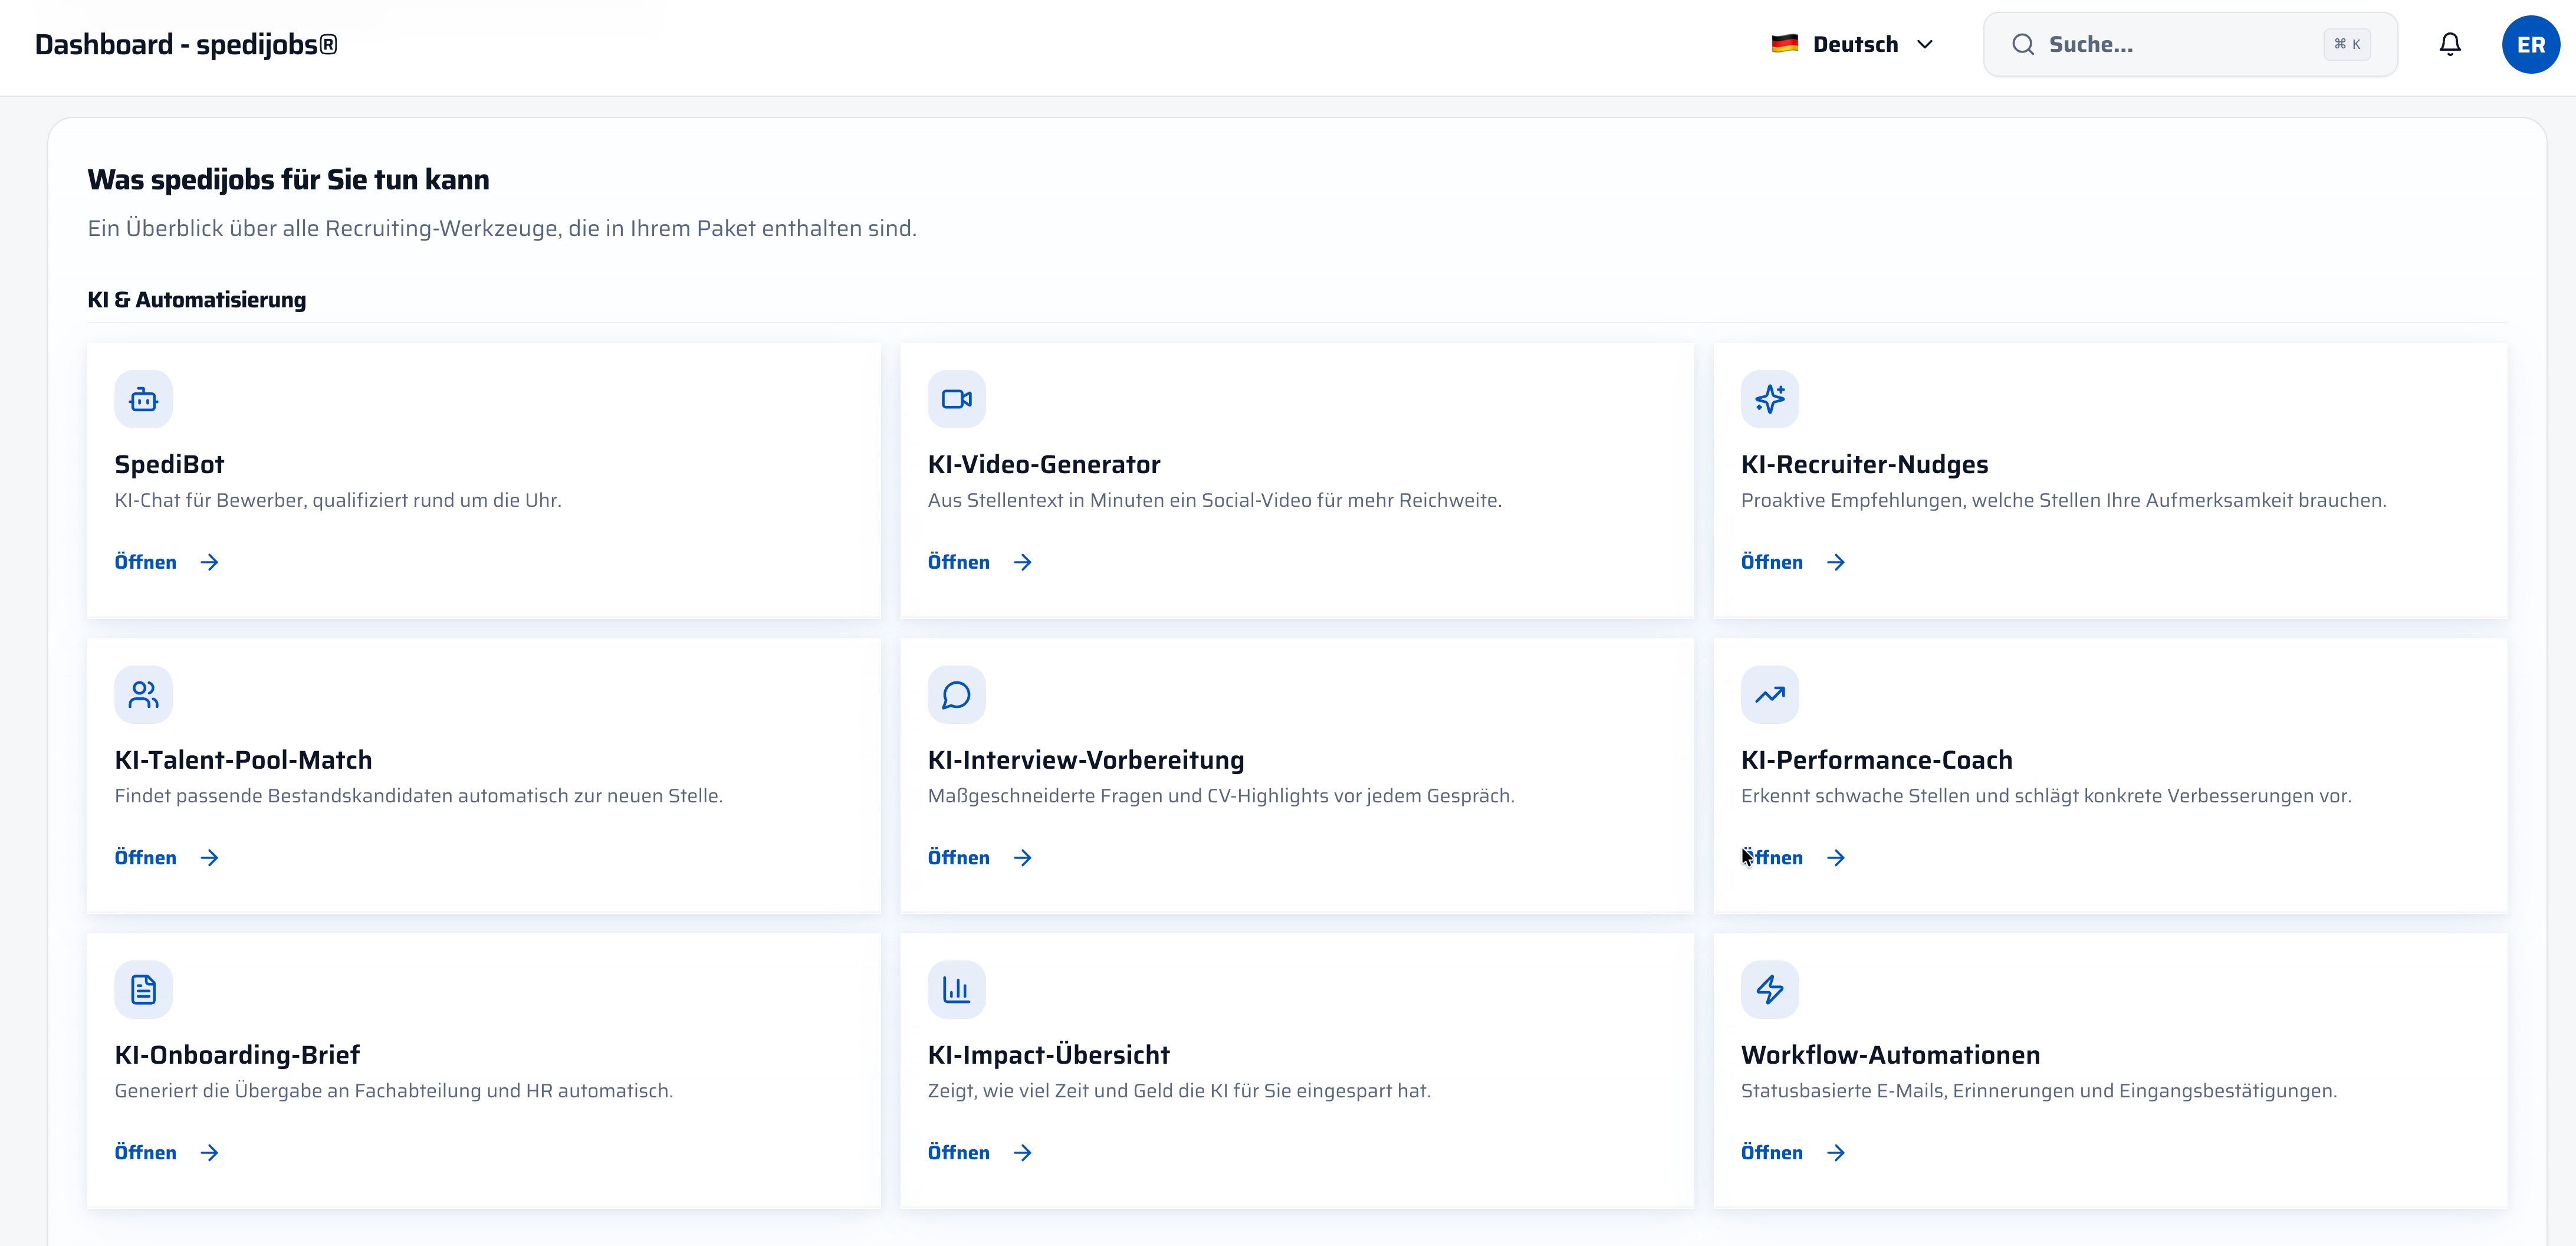Click the KI-Recruiter-Nudges card title
The height and width of the screenshot is (1246, 2576).
coord(1864,464)
